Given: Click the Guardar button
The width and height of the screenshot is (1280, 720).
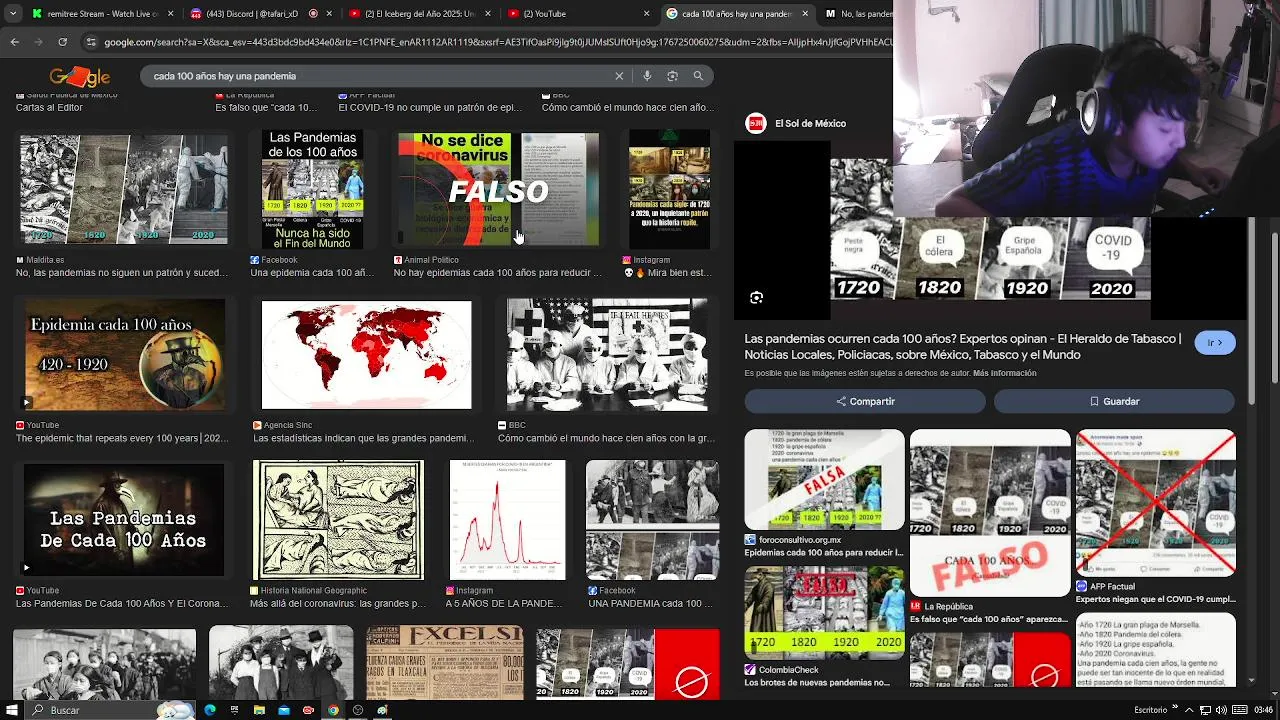Looking at the screenshot, I should 1114,401.
